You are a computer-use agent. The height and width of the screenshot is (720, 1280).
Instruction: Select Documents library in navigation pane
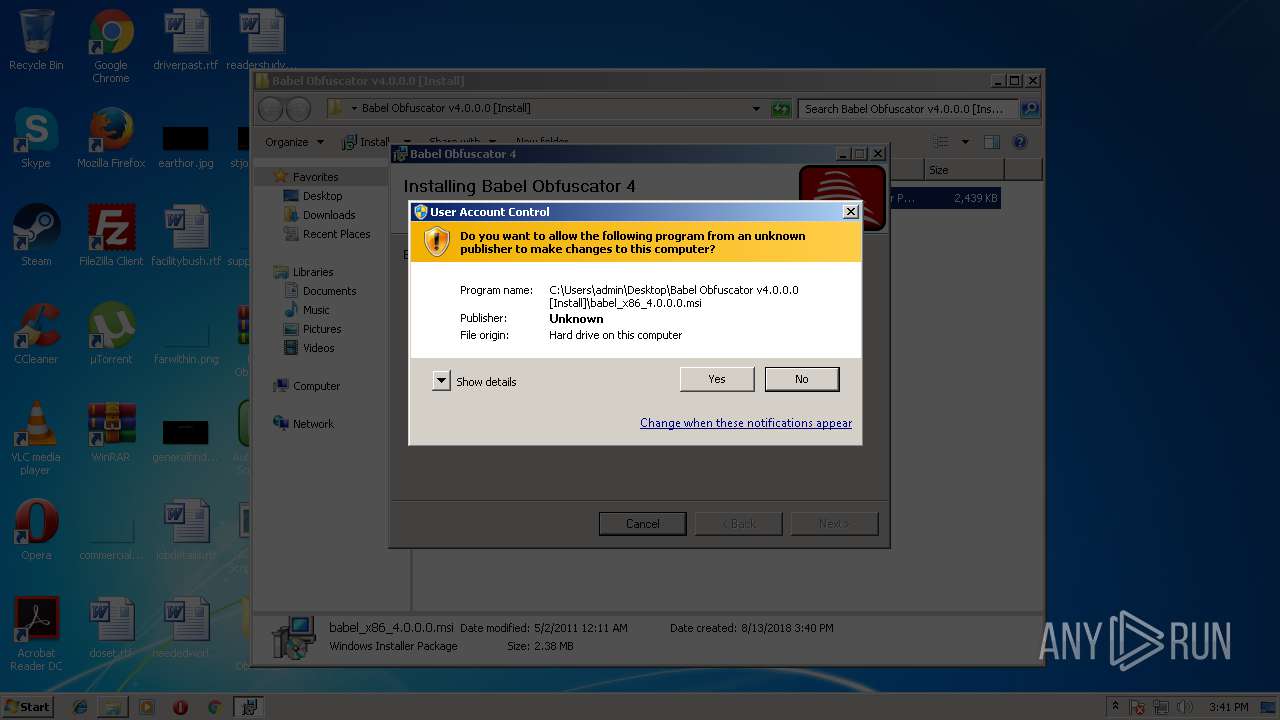[x=329, y=291]
